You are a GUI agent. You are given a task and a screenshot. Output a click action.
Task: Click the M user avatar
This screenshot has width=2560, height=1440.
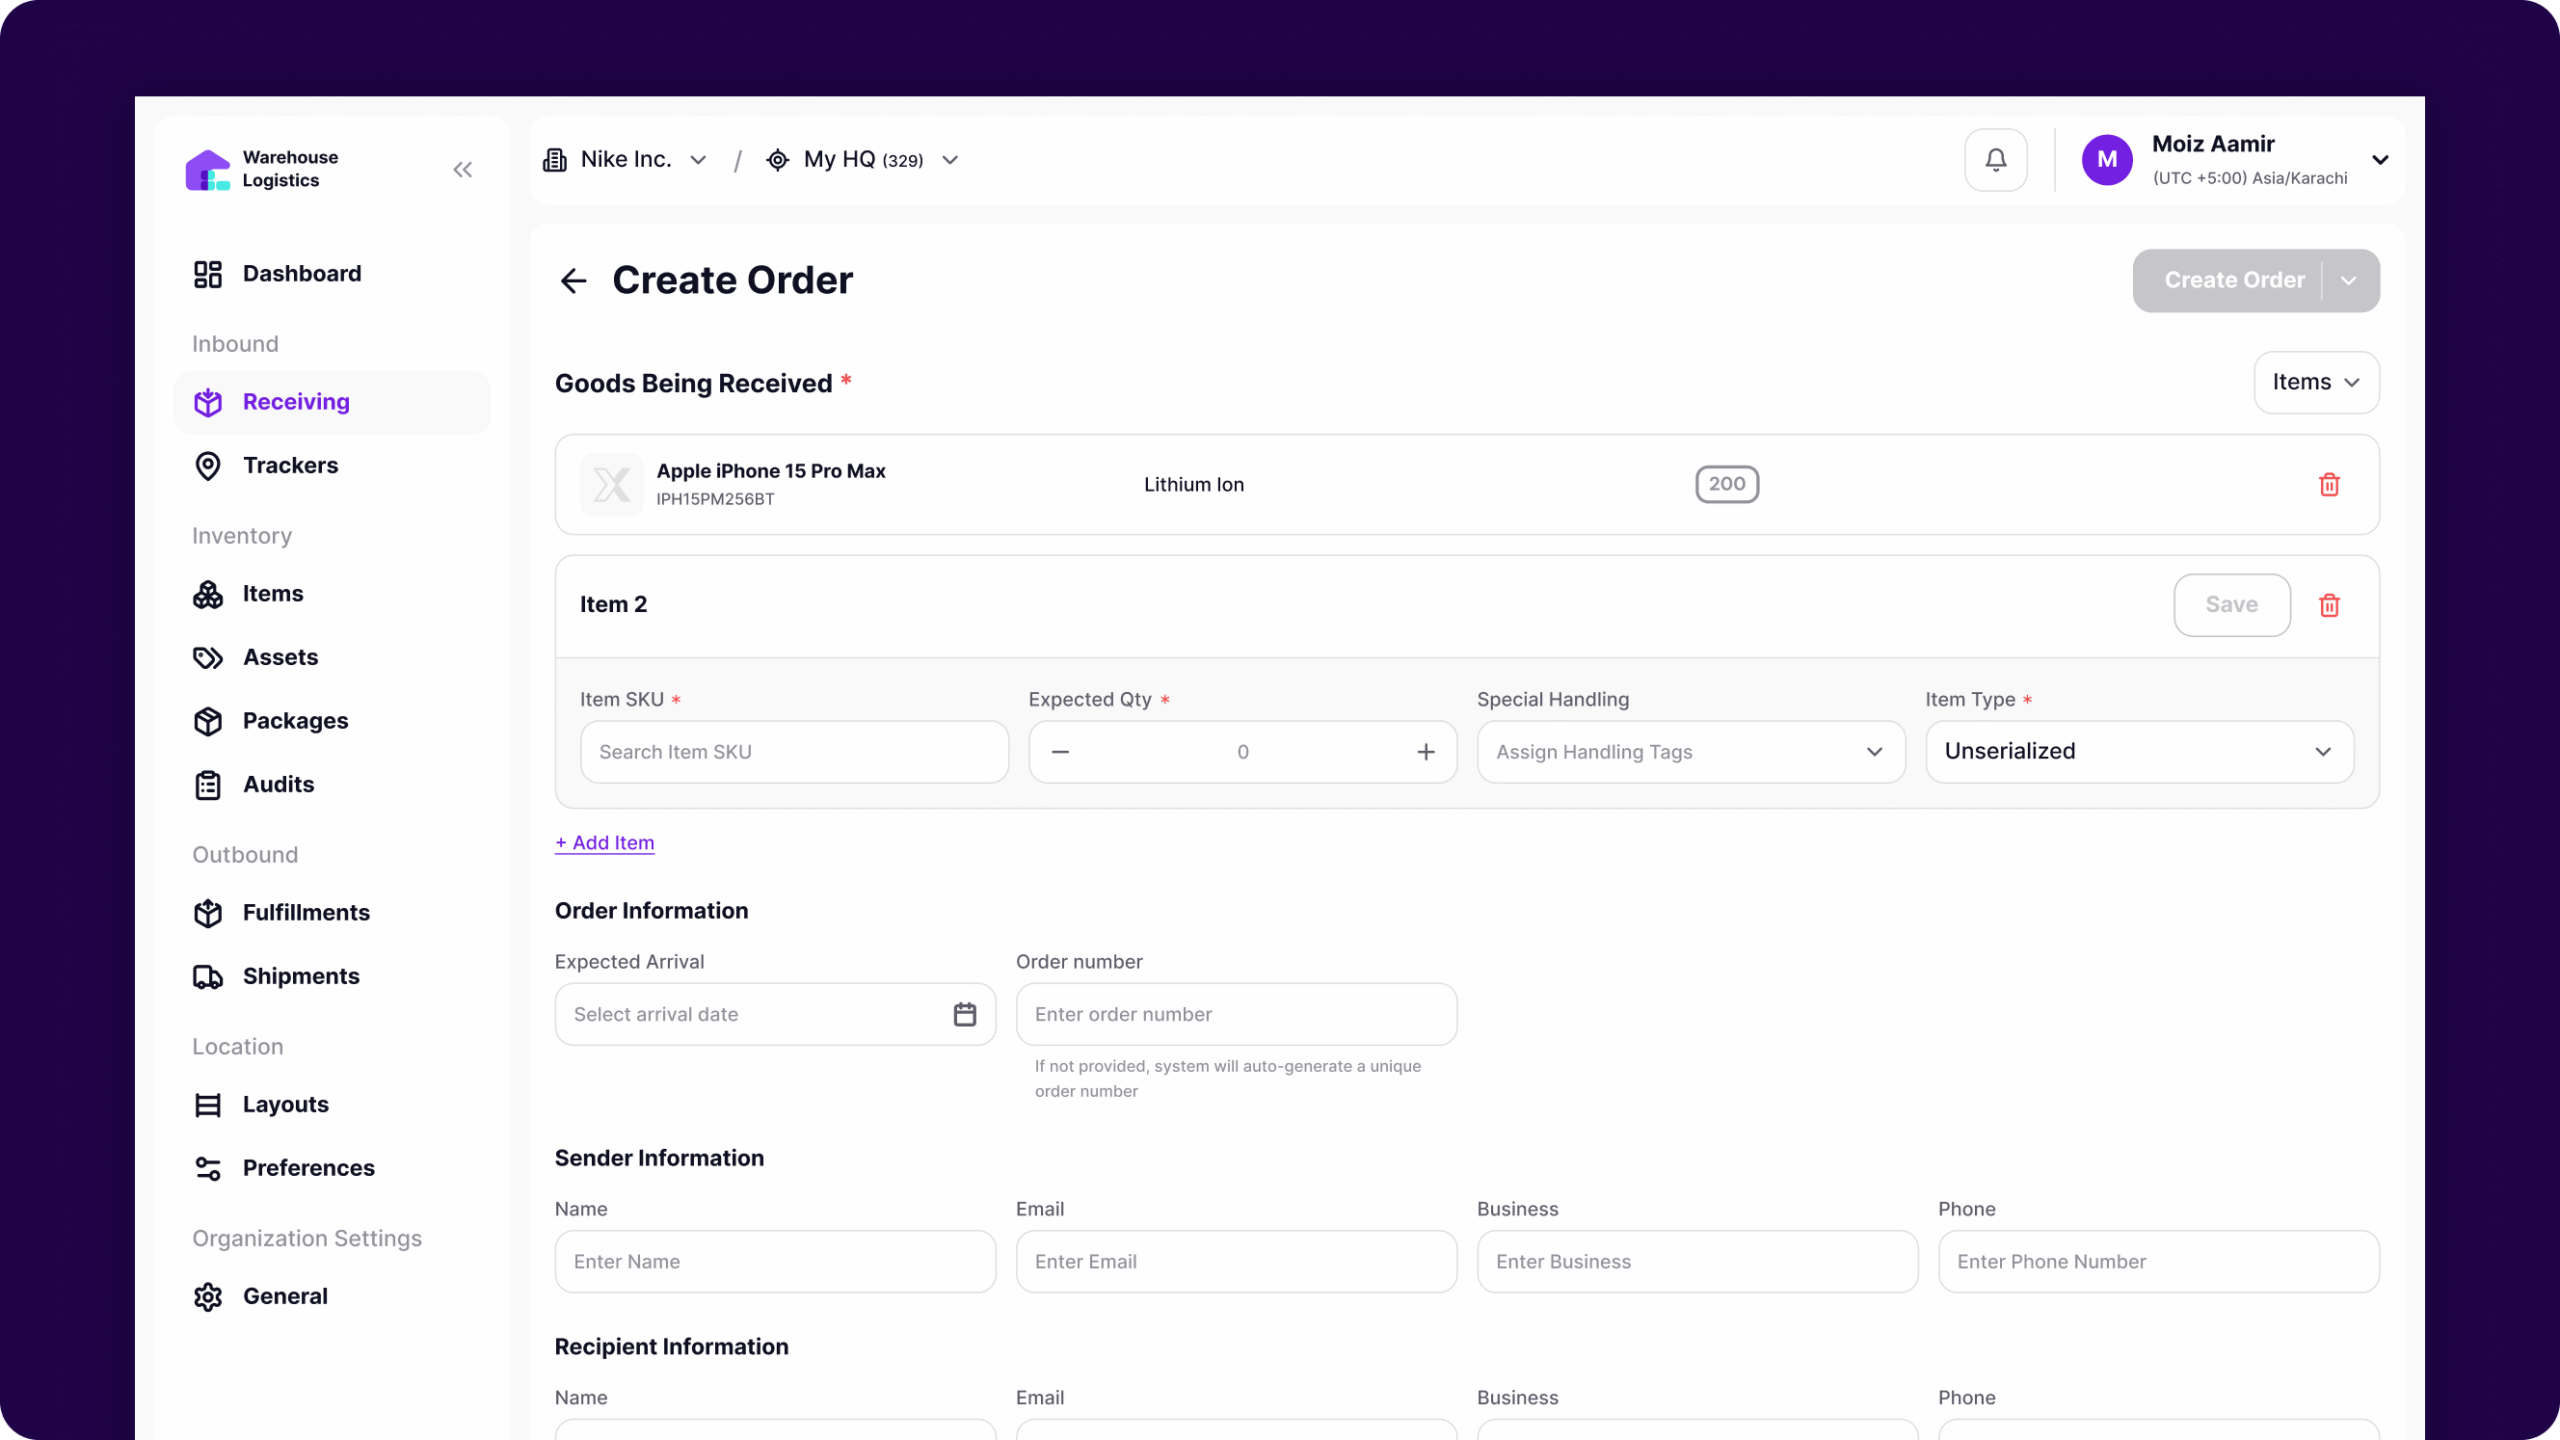[x=2107, y=160]
